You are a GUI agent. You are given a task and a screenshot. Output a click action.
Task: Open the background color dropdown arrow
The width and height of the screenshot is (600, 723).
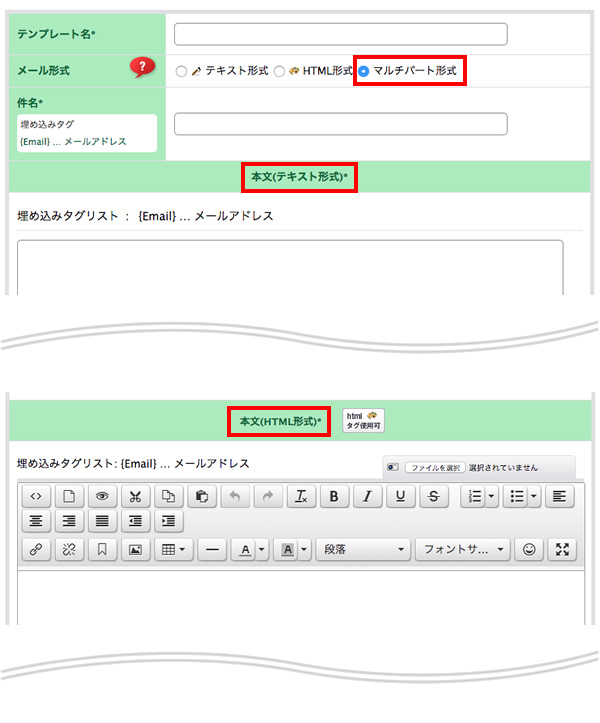pos(304,549)
